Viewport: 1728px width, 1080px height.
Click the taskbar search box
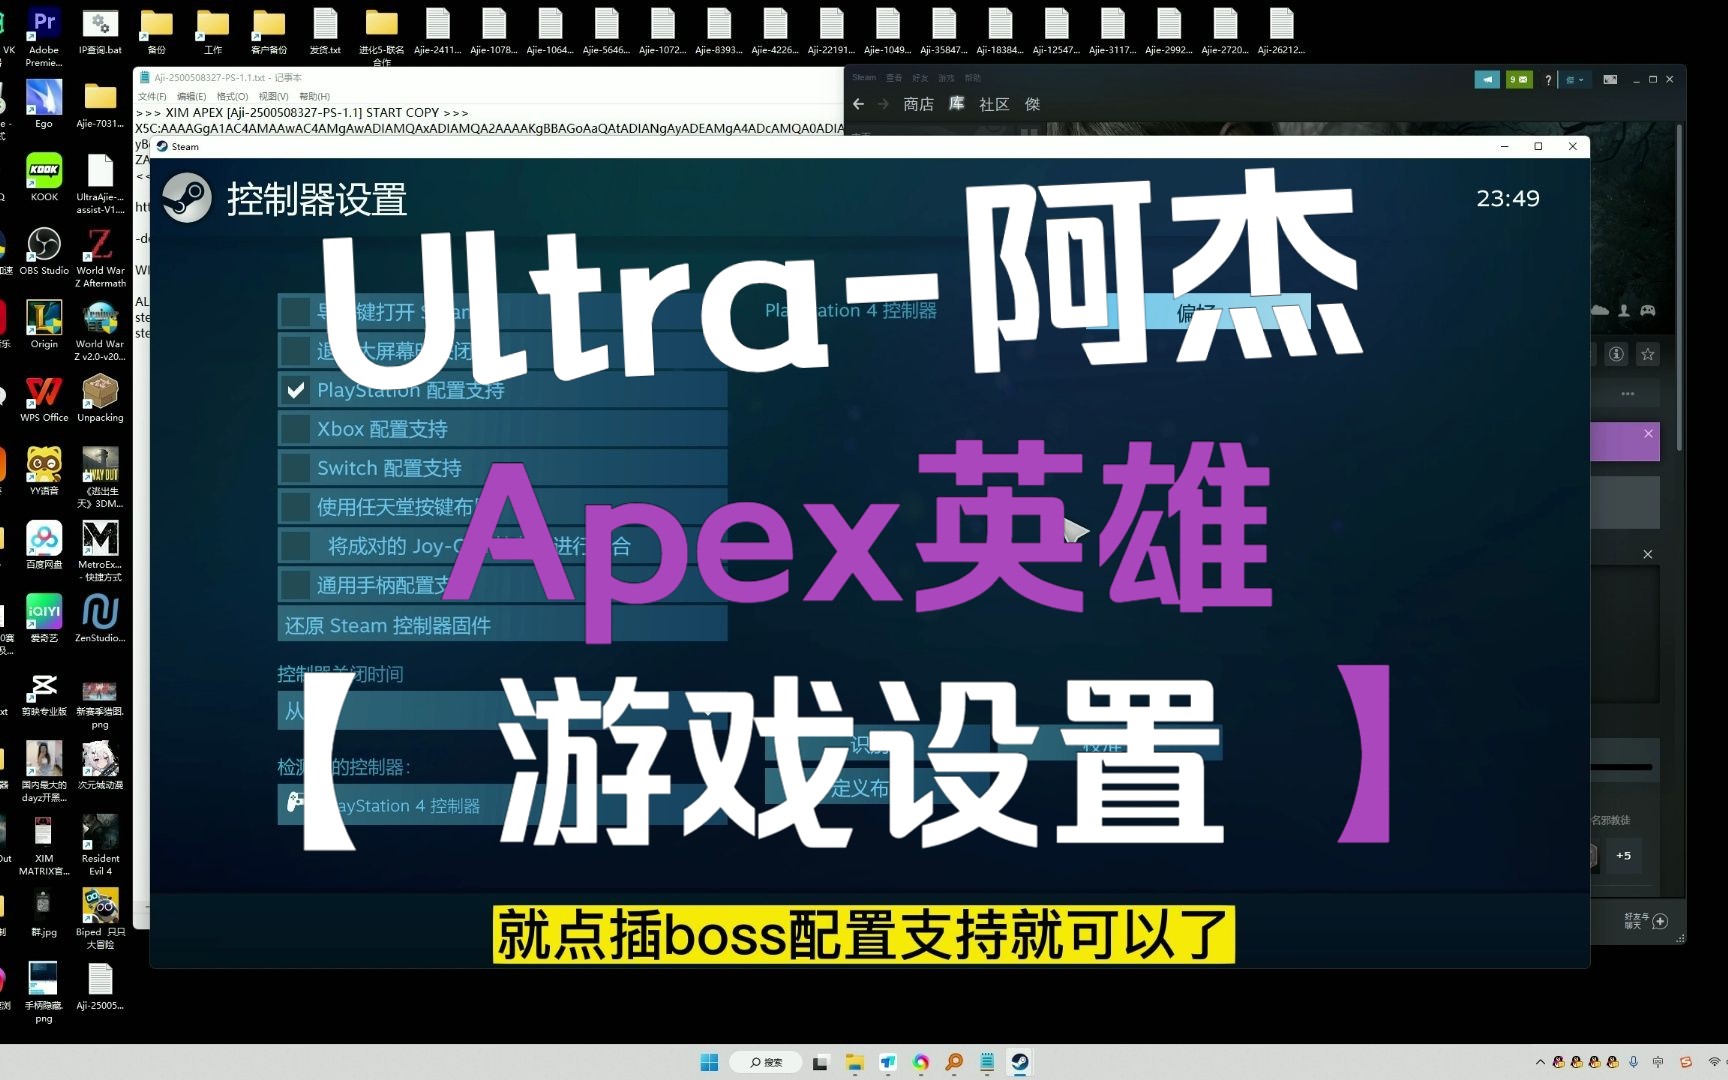[765, 1062]
